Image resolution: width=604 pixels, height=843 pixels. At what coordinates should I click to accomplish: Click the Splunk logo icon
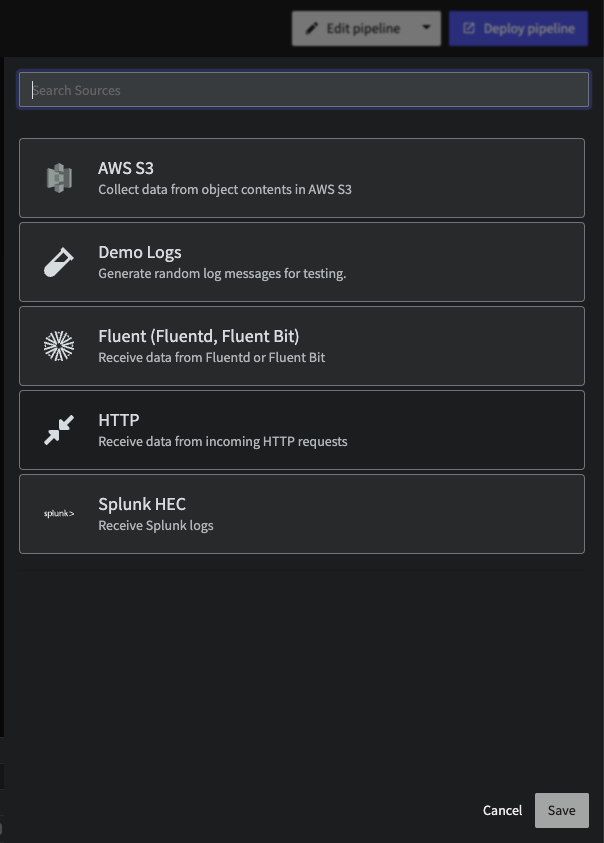[x=59, y=513]
